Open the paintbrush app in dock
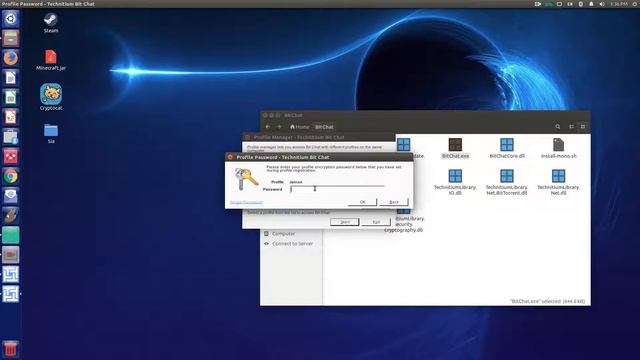The height and width of the screenshot is (360, 640). pos(11,215)
